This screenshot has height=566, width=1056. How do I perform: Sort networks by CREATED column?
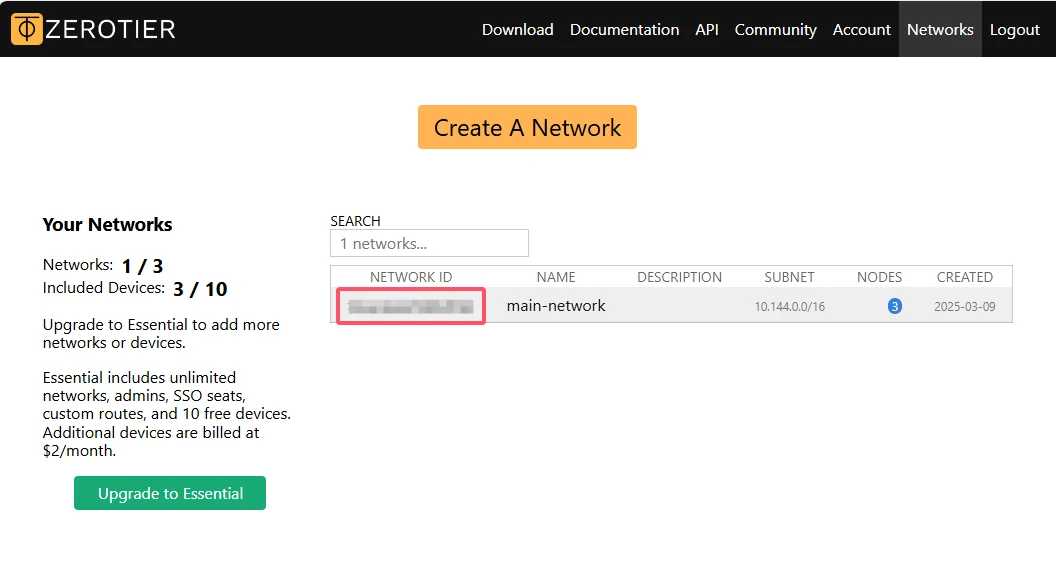pyautogui.click(x=964, y=277)
